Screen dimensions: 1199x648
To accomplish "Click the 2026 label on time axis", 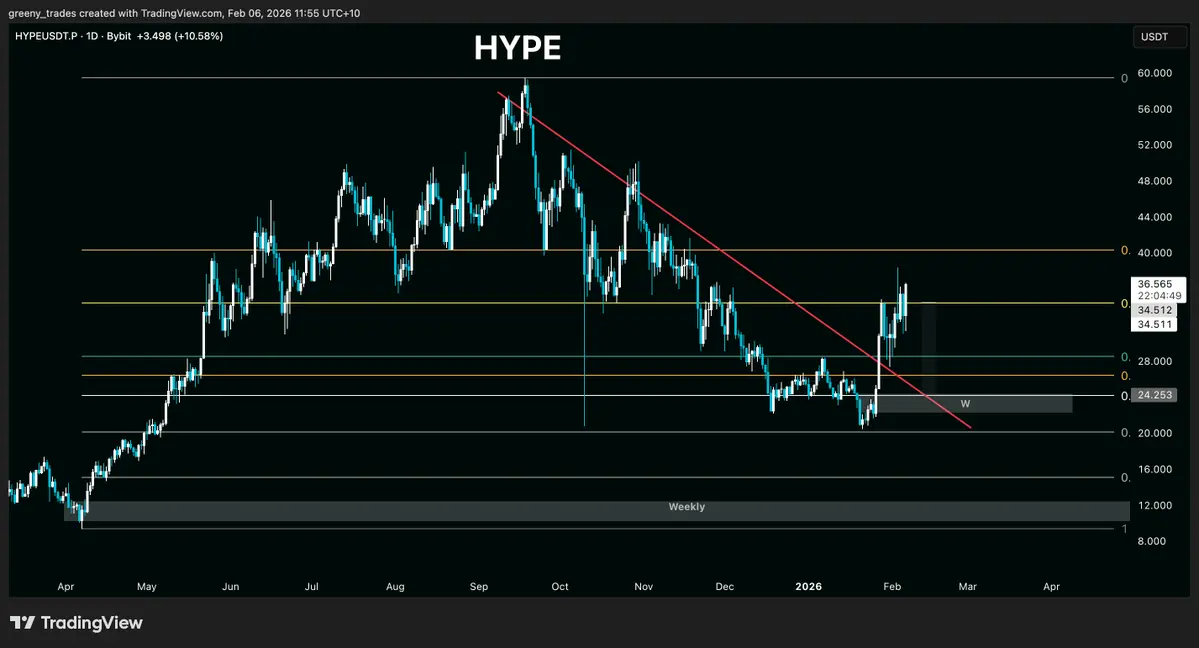I will point(808,587).
